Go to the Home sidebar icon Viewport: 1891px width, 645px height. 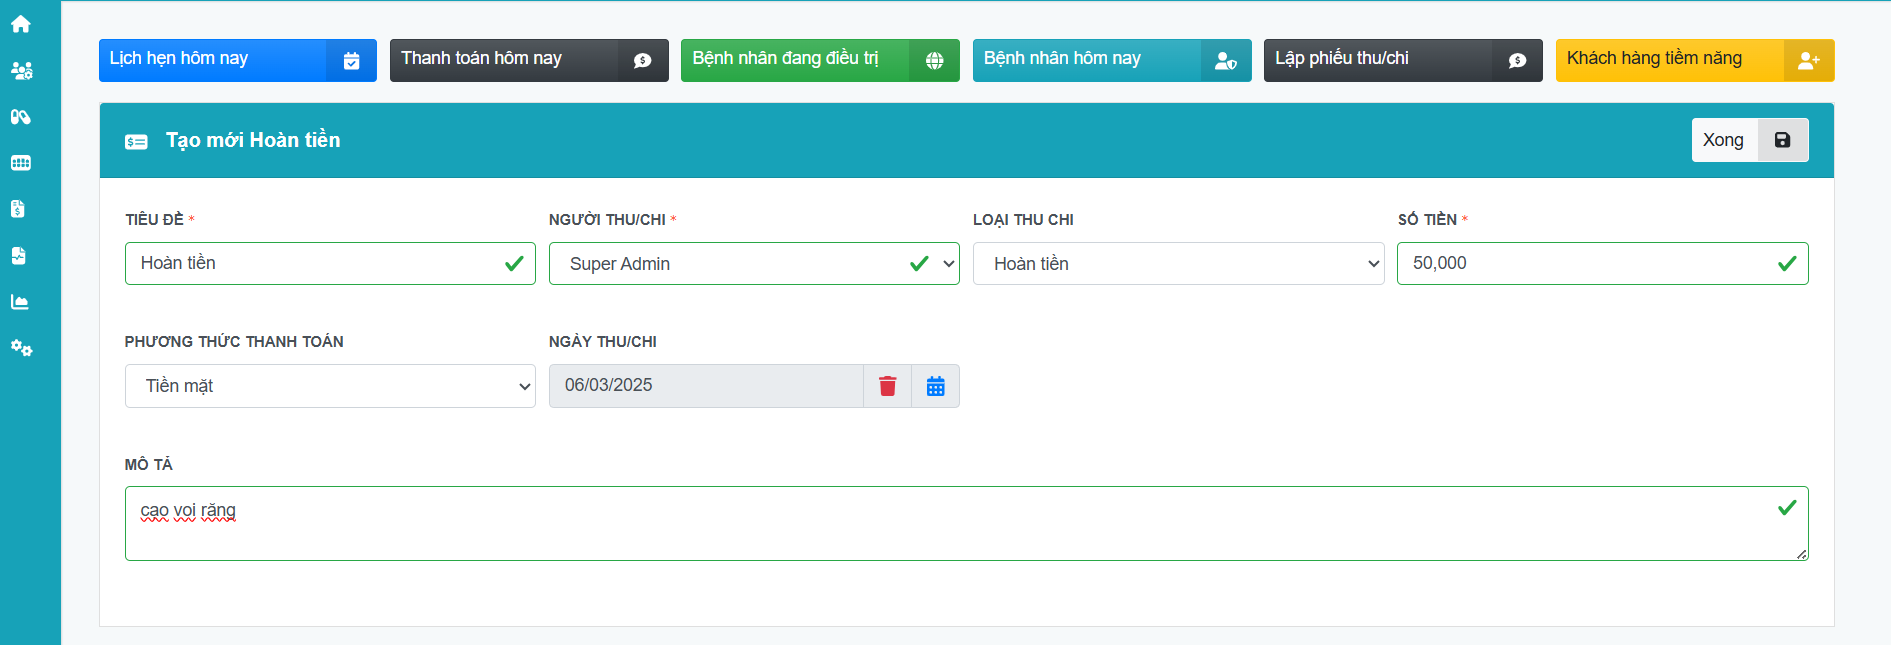click(x=20, y=24)
